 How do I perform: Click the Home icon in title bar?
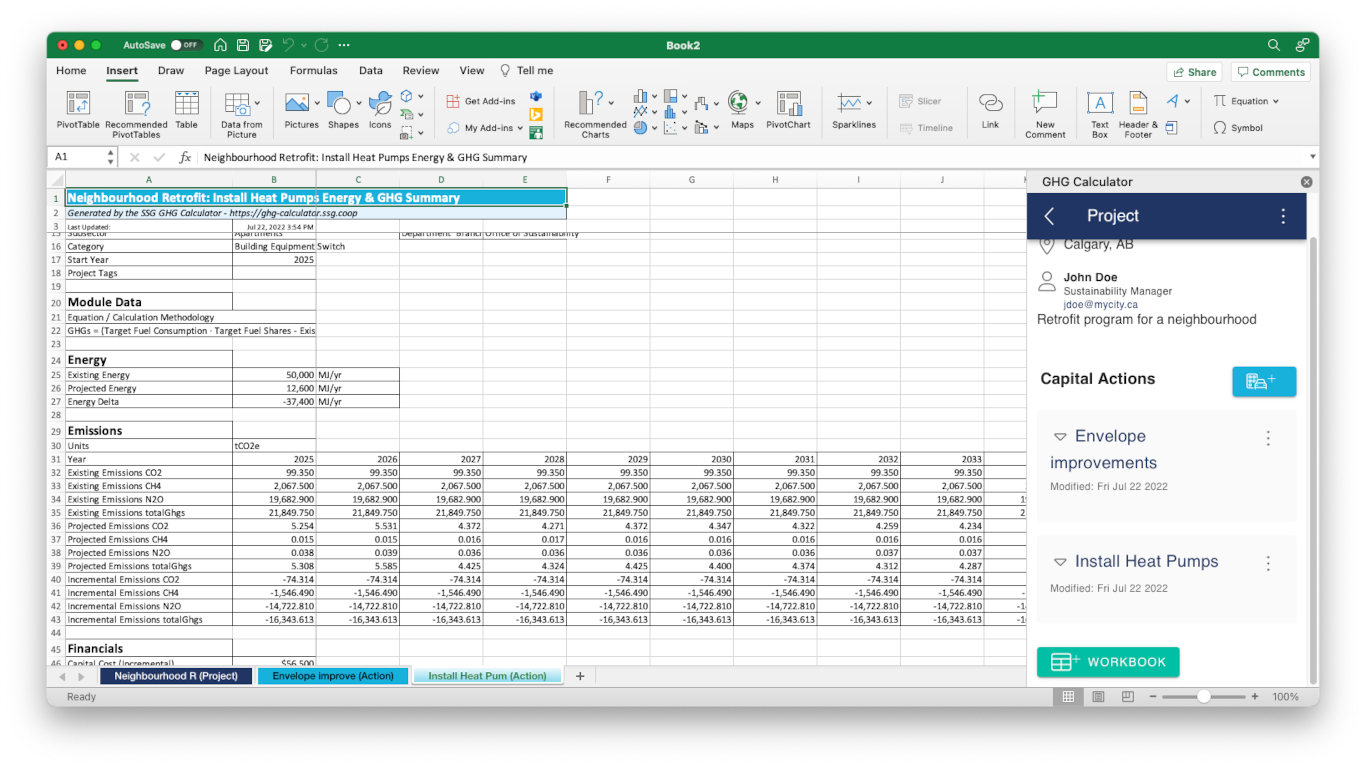220,45
